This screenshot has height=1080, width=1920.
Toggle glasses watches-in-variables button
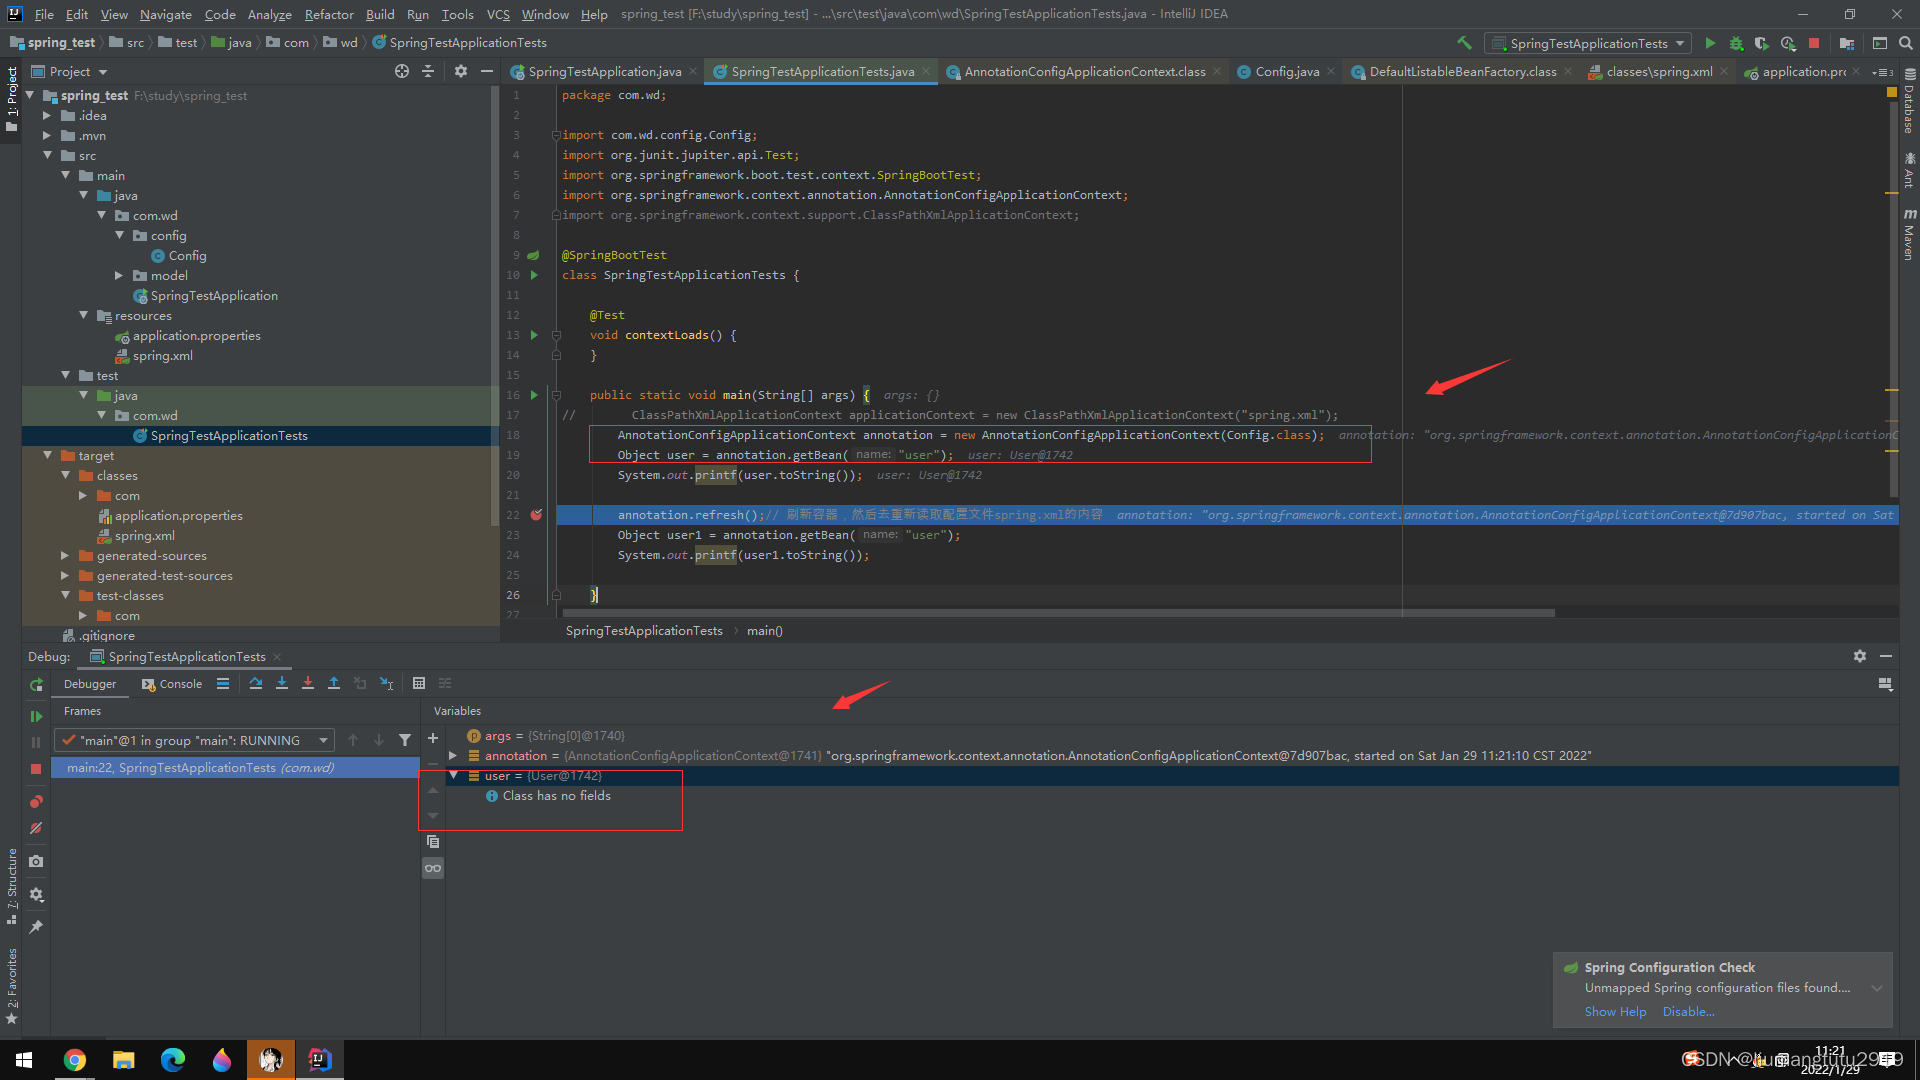click(433, 868)
